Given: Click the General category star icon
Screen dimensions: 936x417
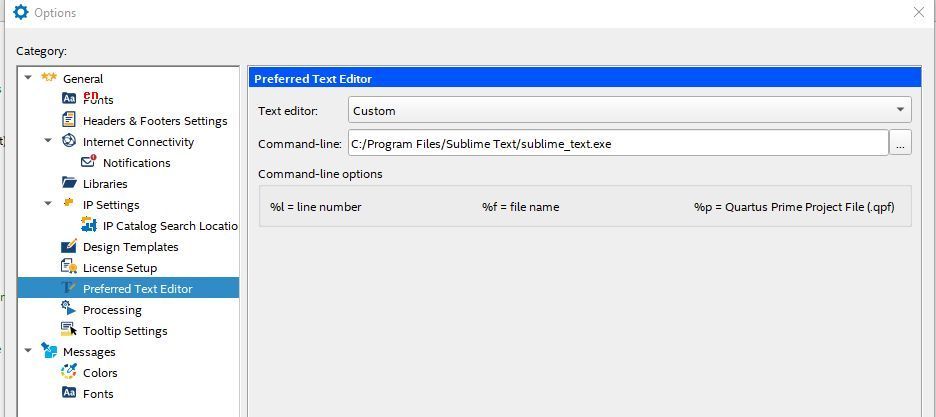Looking at the screenshot, I should pyautogui.click(x=49, y=78).
